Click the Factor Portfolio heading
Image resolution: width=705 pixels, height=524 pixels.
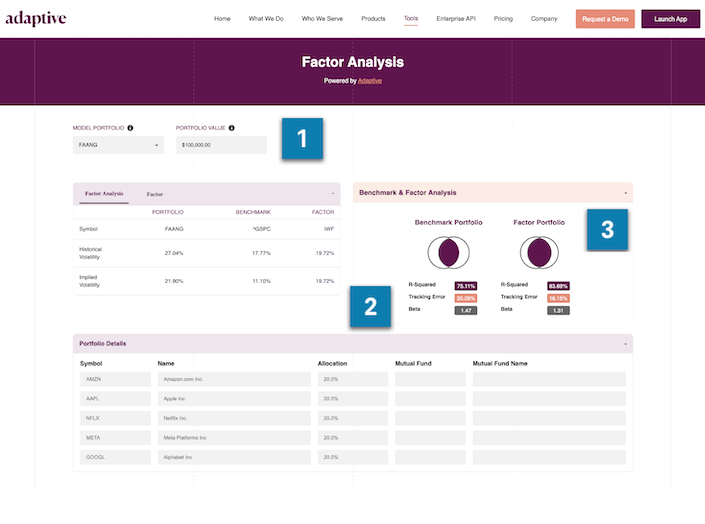point(539,222)
